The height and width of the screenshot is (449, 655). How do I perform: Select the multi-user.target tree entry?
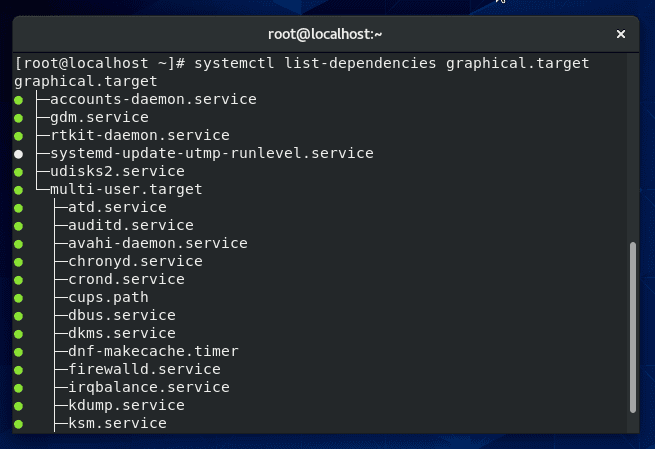pos(126,189)
